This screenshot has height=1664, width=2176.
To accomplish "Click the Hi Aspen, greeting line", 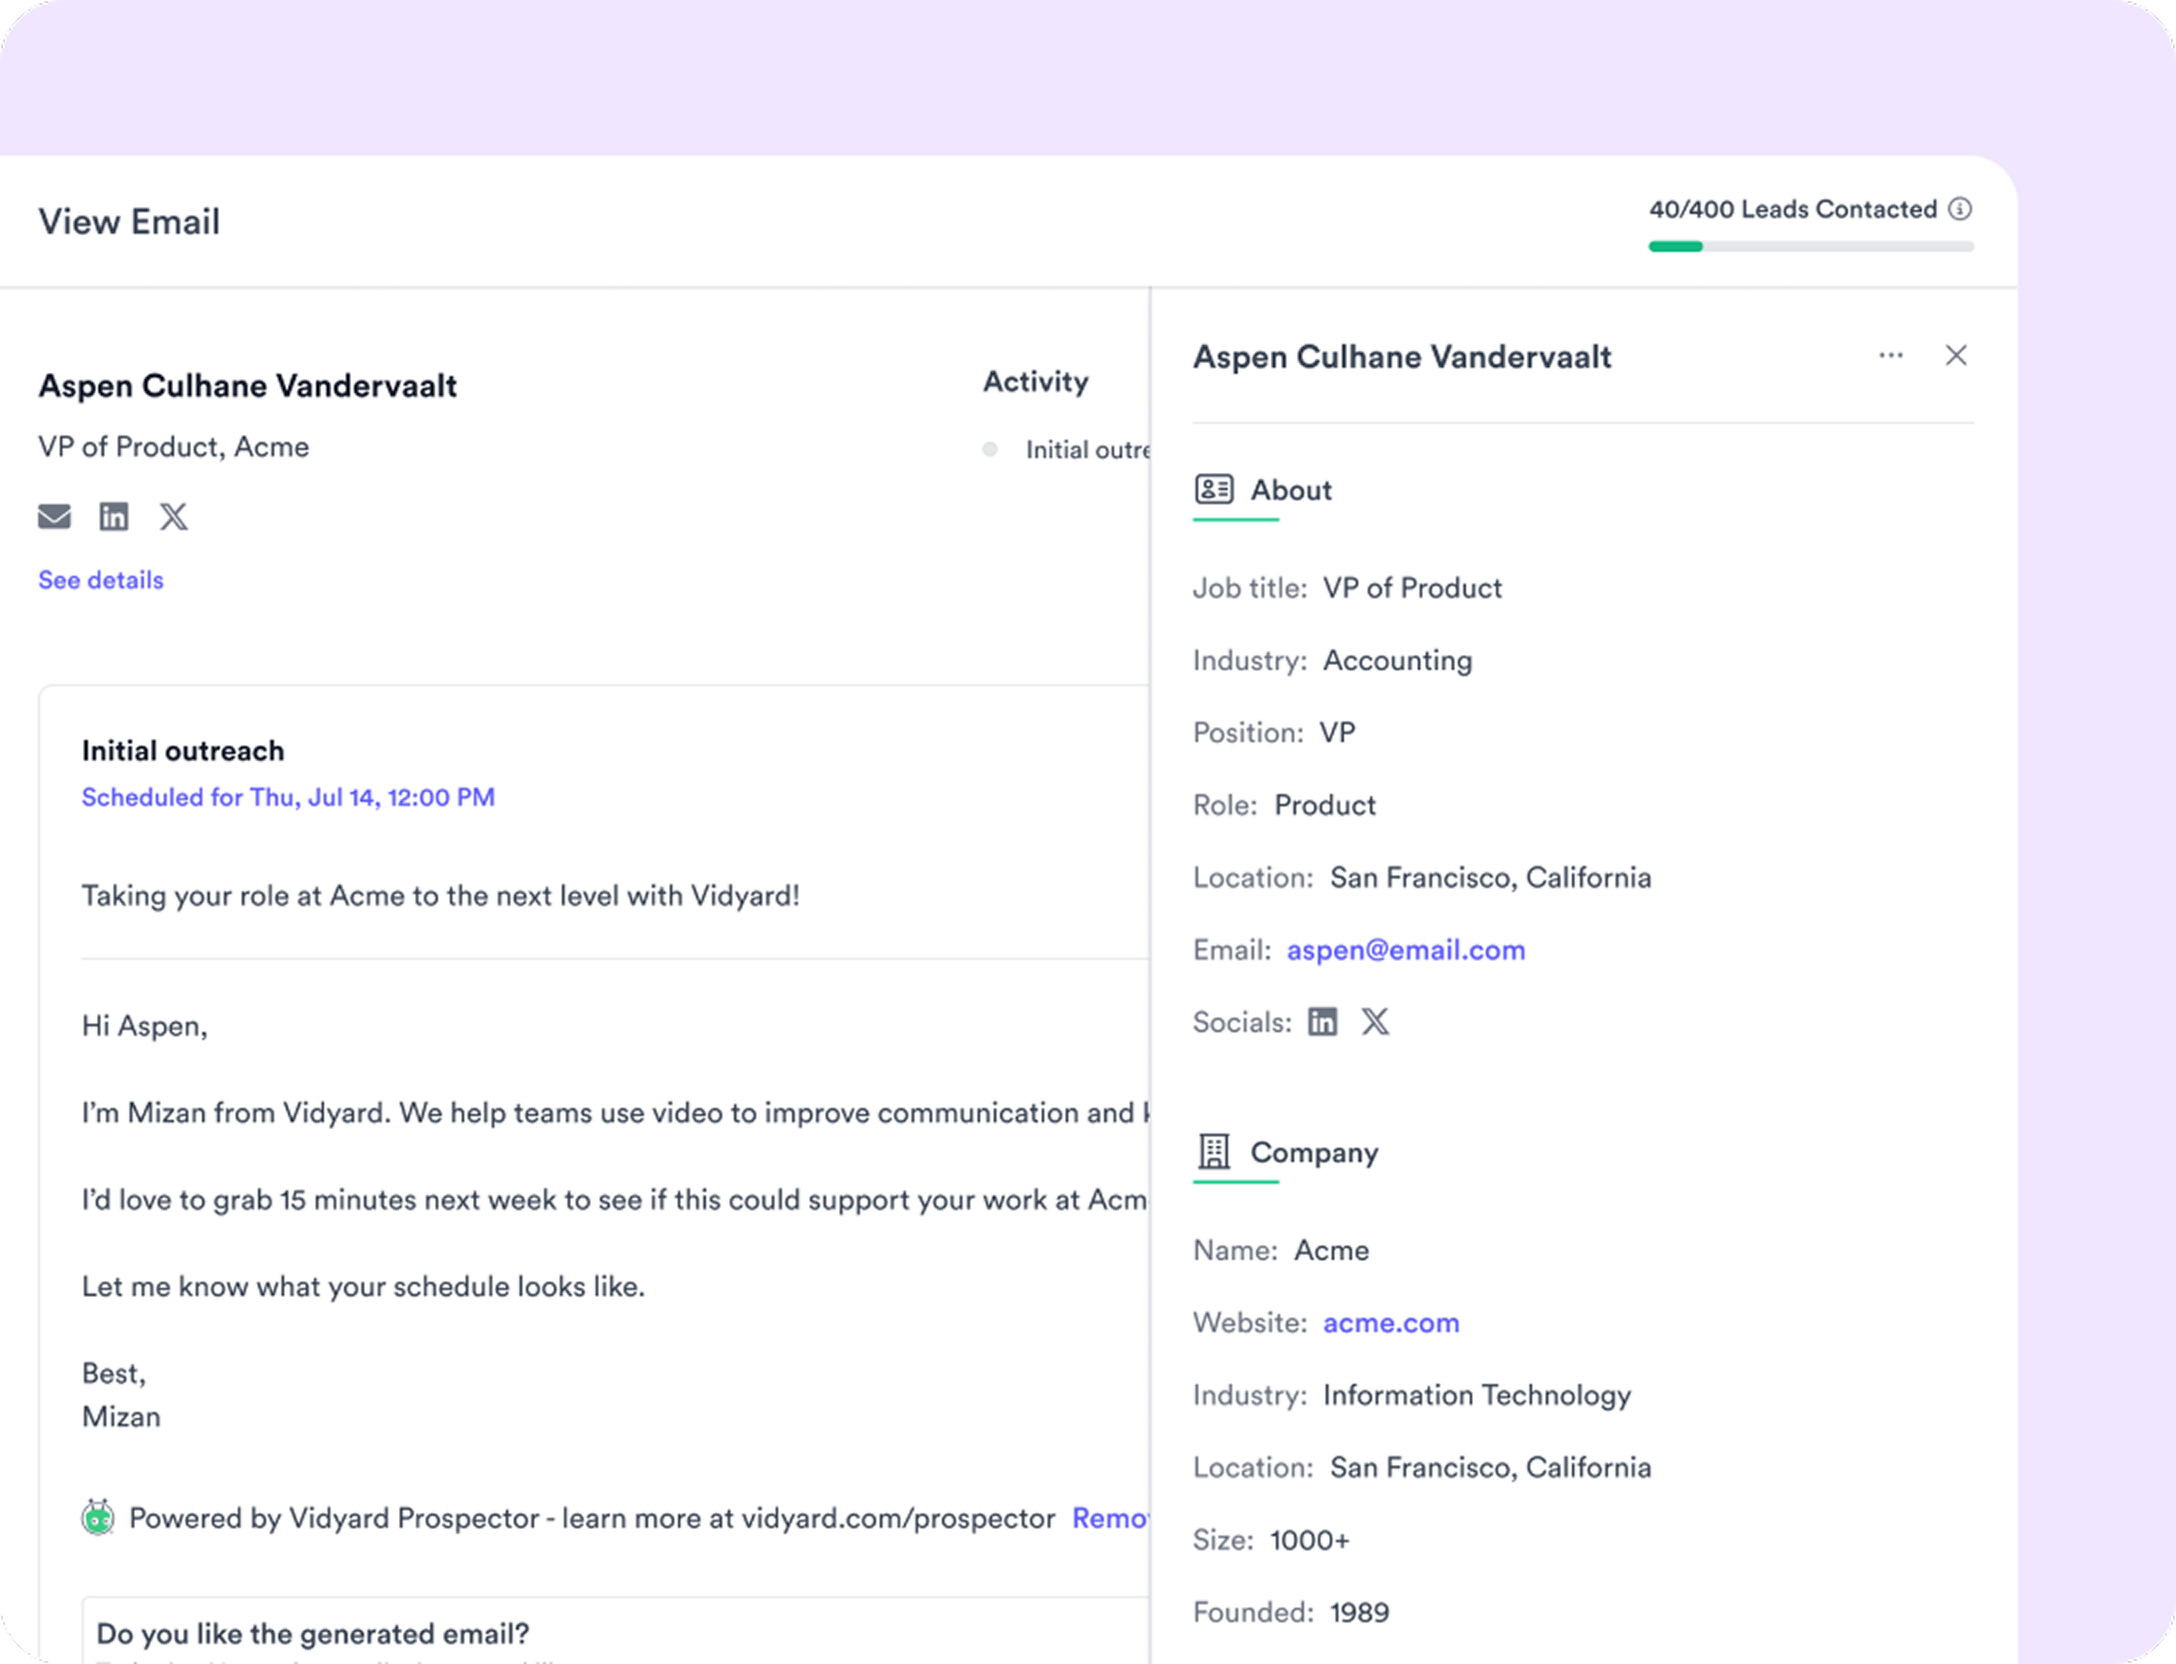I will (145, 1026).
